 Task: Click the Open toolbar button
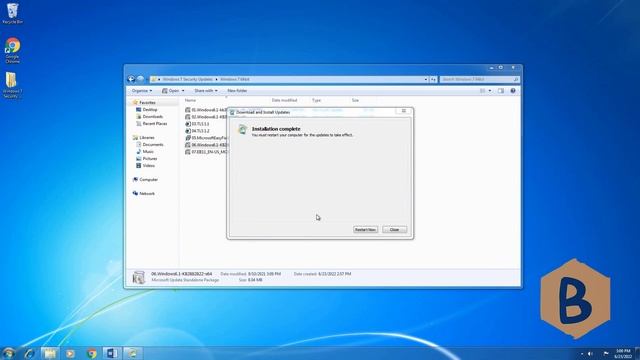171,91
